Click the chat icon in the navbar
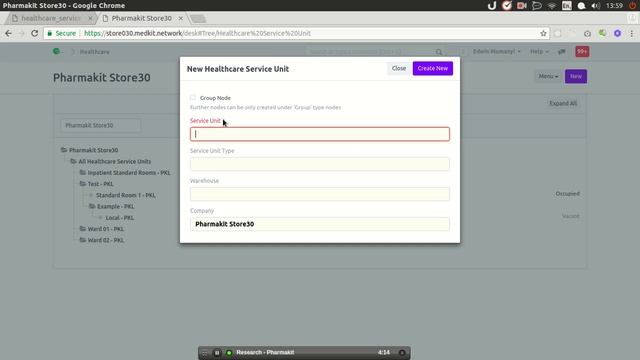Image resolution: width=640 pixels, height=360 pixels. click(x=562, y=51)
